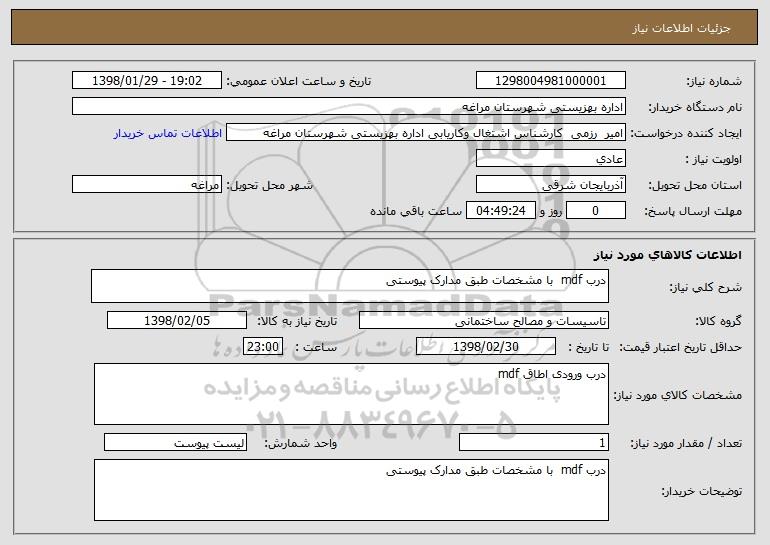
Task: Click the text ساعت باقی مانده
Action: [x=416, y=211]
